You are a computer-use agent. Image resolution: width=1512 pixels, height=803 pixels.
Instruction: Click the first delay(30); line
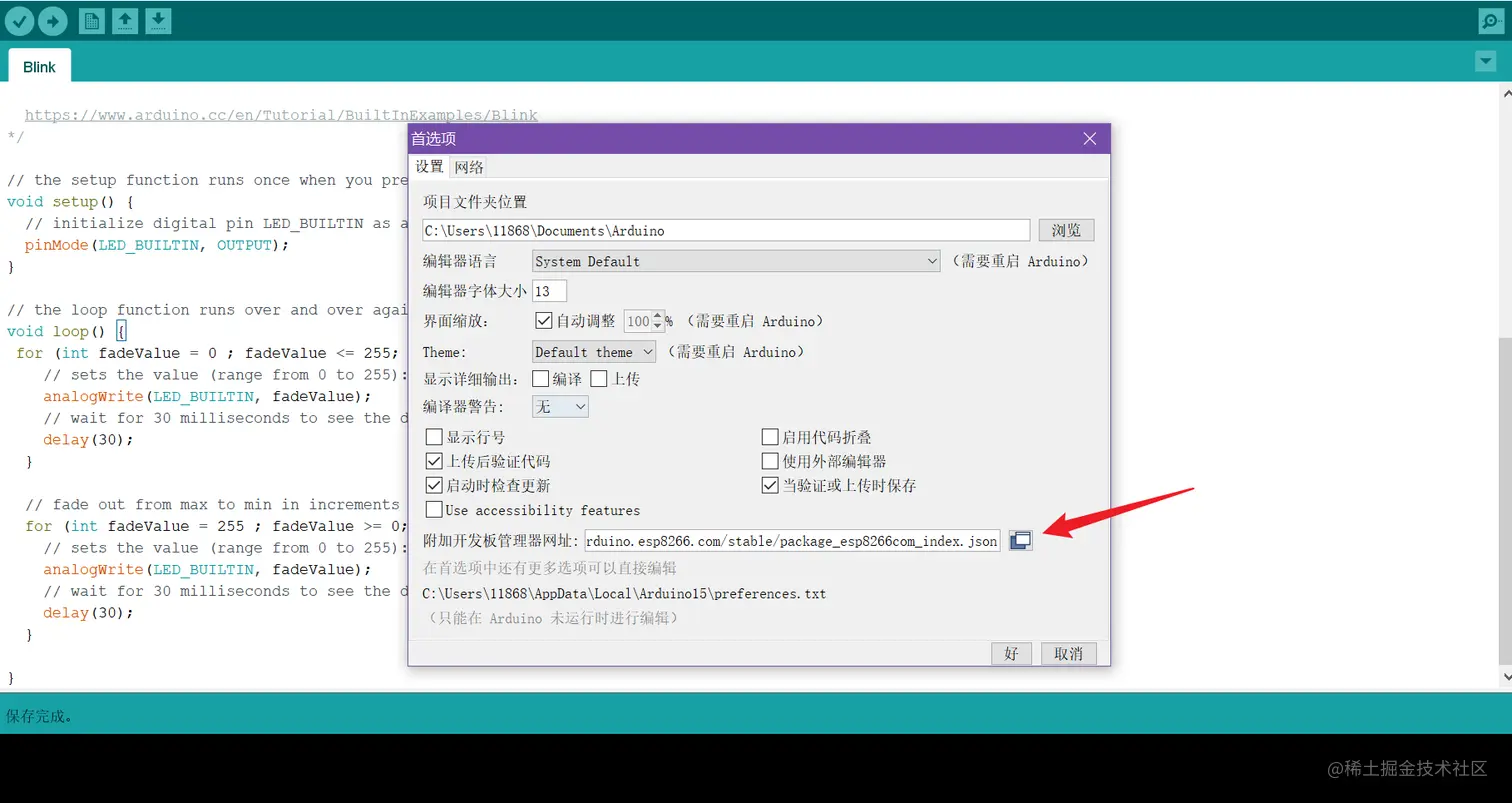point(88,439)
